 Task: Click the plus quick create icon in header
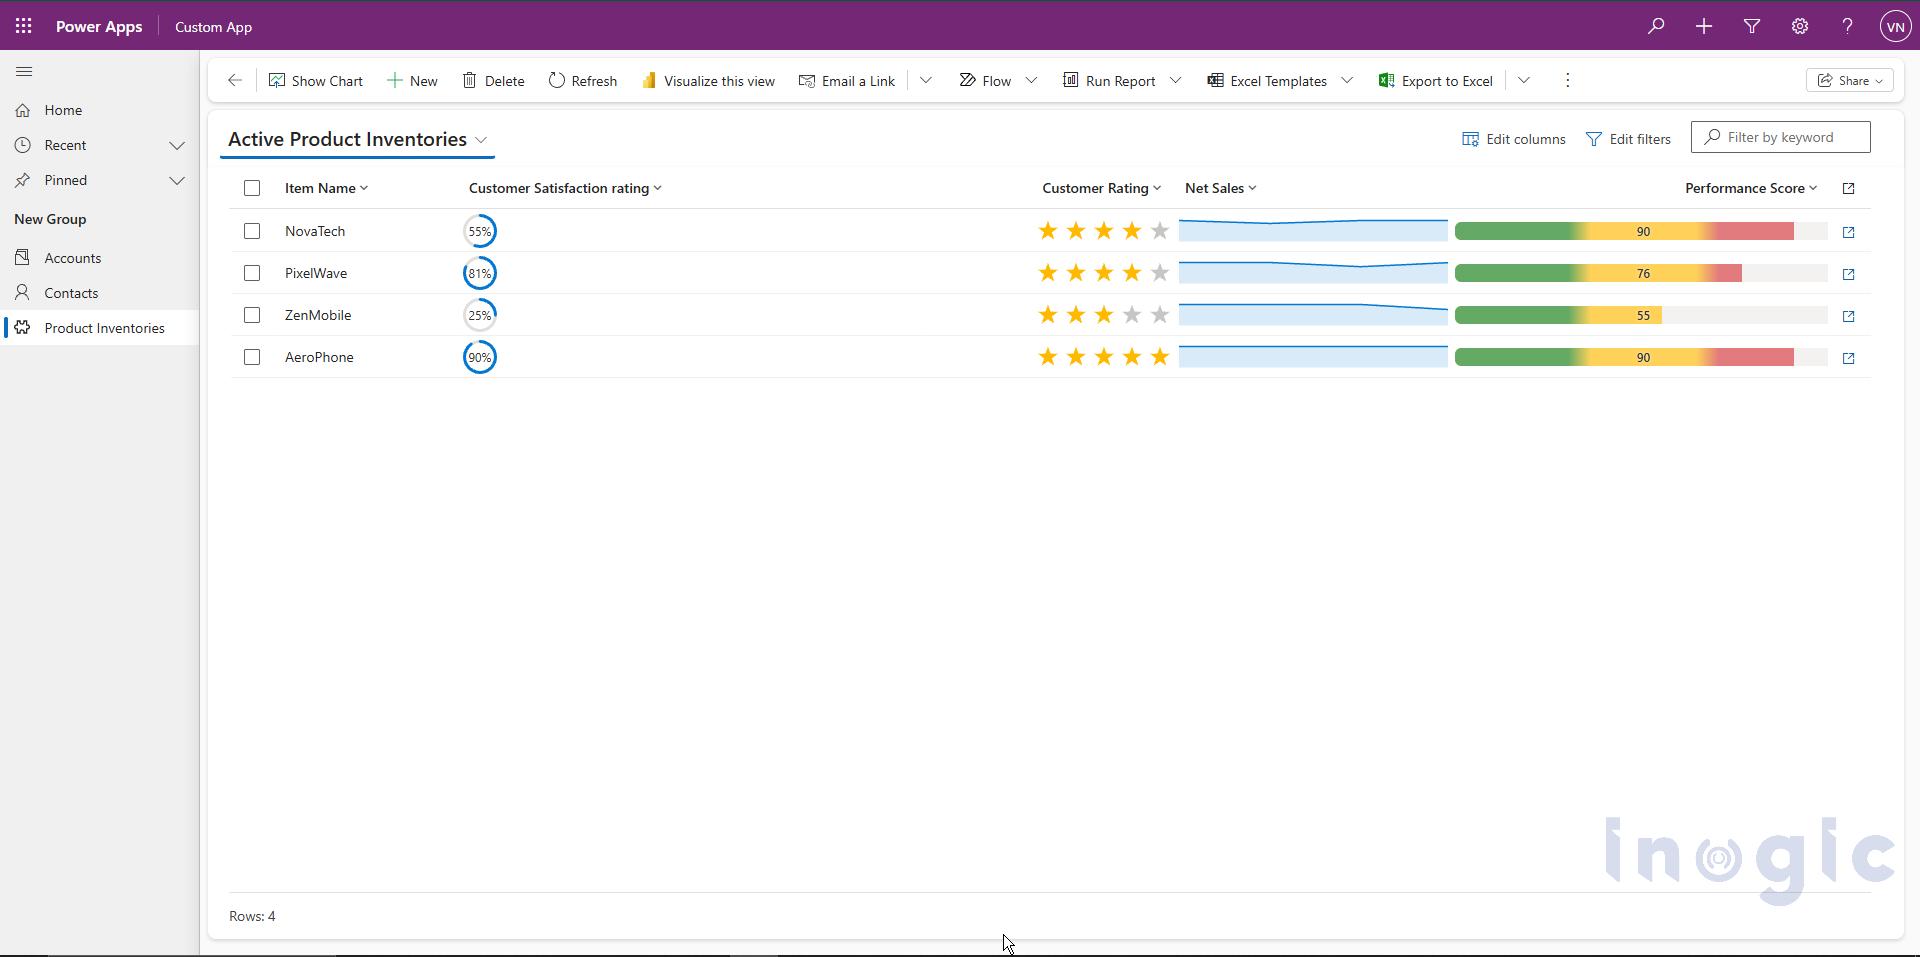click(x=1704, y=27)
